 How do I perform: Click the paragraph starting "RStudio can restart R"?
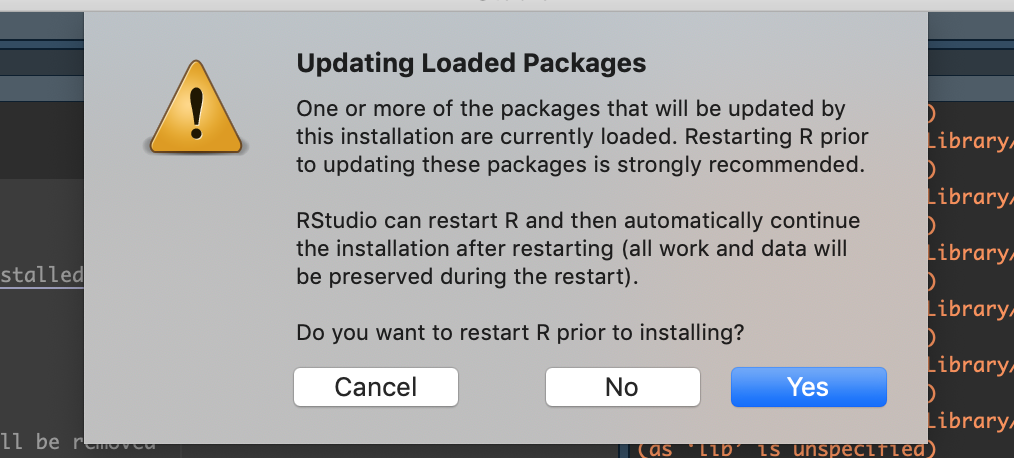coord(578,248)
